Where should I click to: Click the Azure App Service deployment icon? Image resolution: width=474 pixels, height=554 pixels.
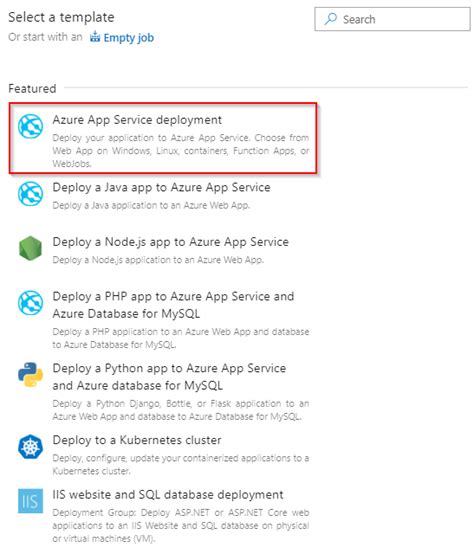pos(30,126)
